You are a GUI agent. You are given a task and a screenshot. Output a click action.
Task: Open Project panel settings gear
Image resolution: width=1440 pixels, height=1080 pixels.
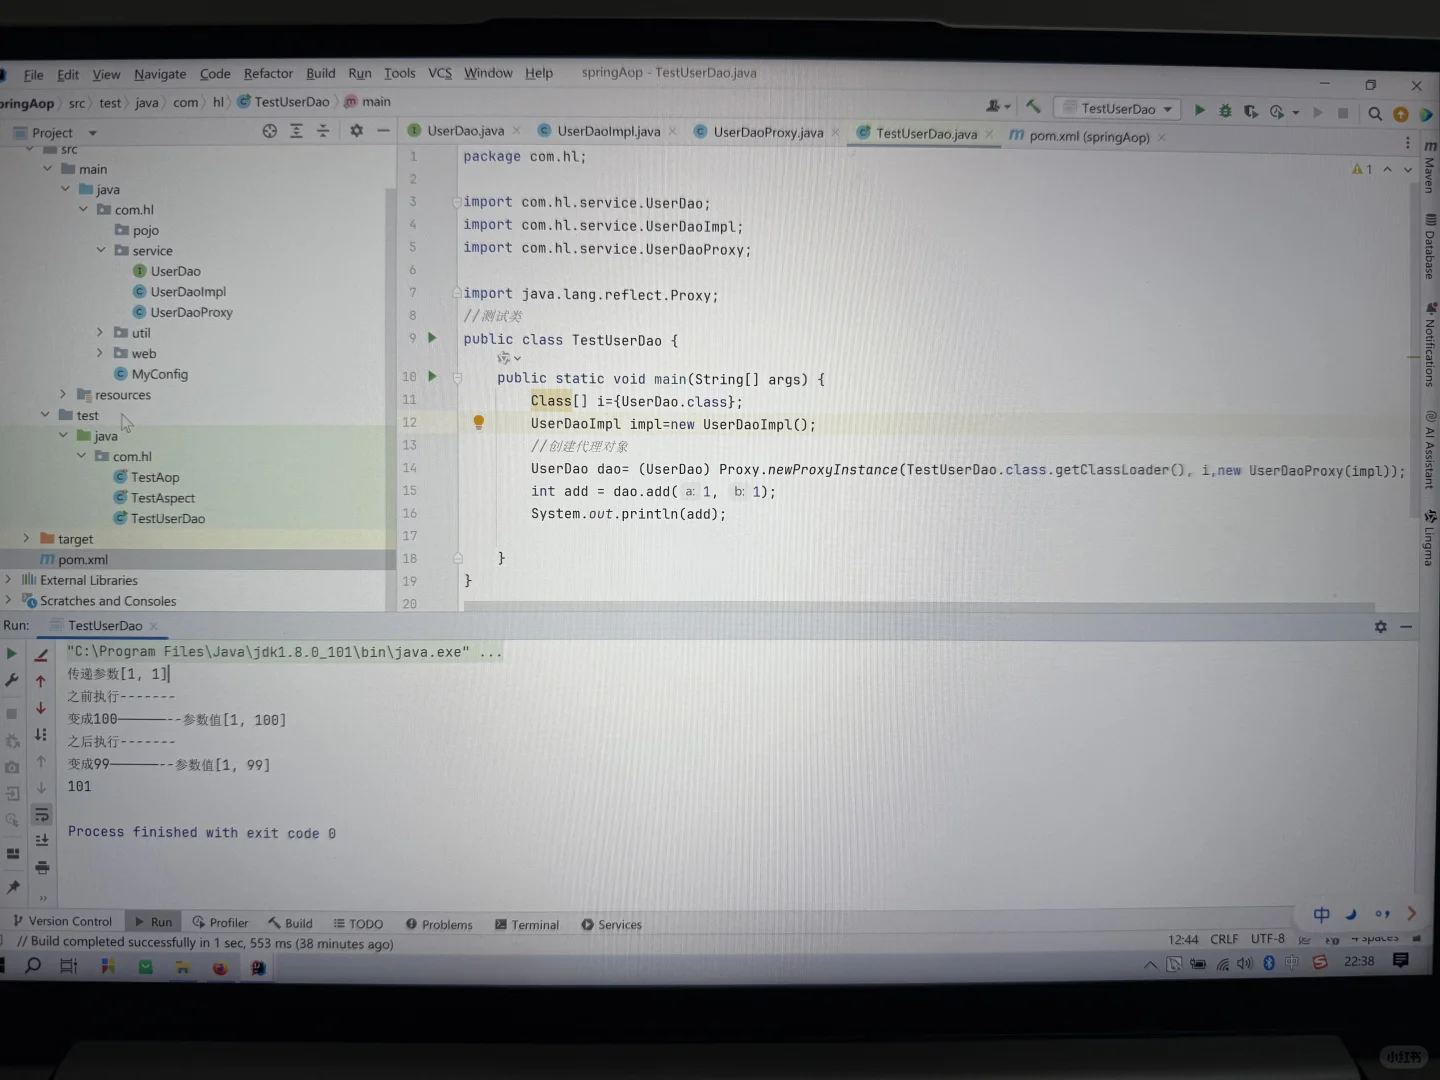click(356, 131)
